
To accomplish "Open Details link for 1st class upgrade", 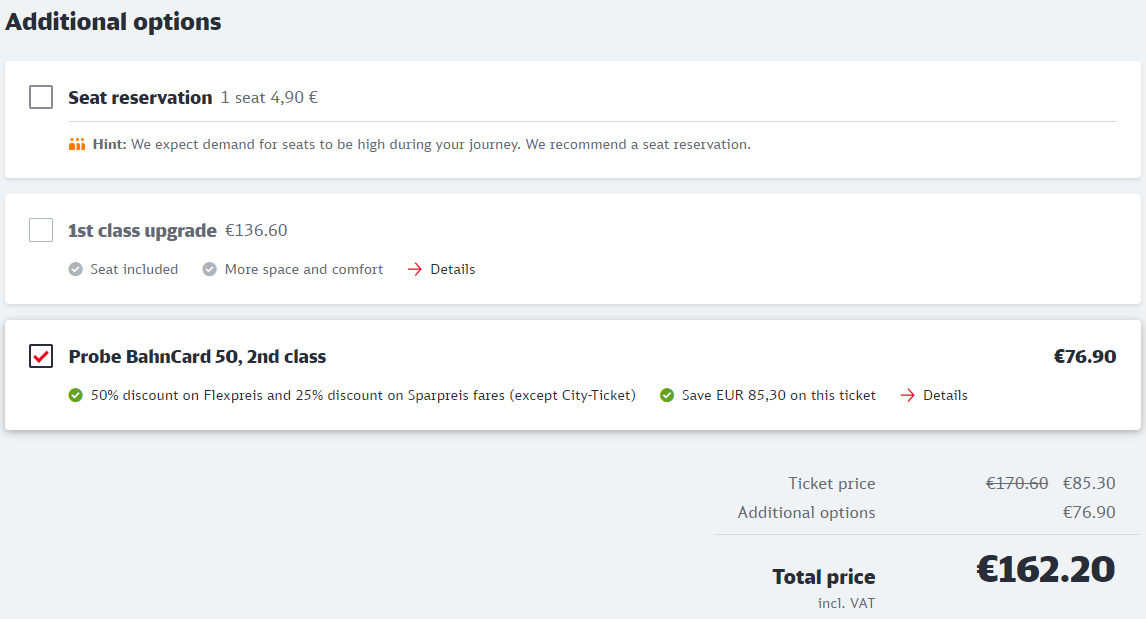I will [452, 269].
